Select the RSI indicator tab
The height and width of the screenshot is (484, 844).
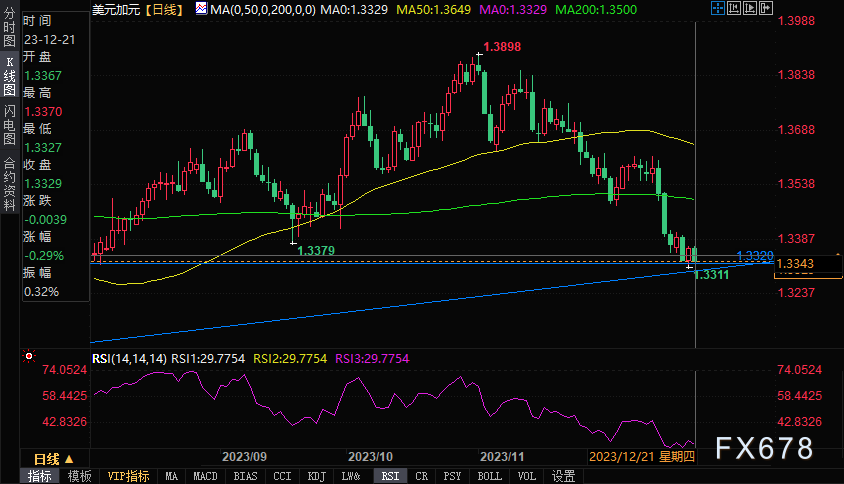tap(390, 476)
